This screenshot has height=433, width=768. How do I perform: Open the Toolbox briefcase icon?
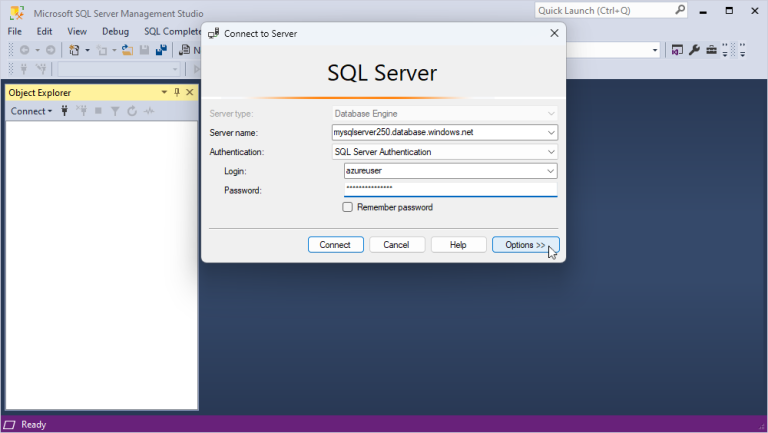tap(711, 50)
